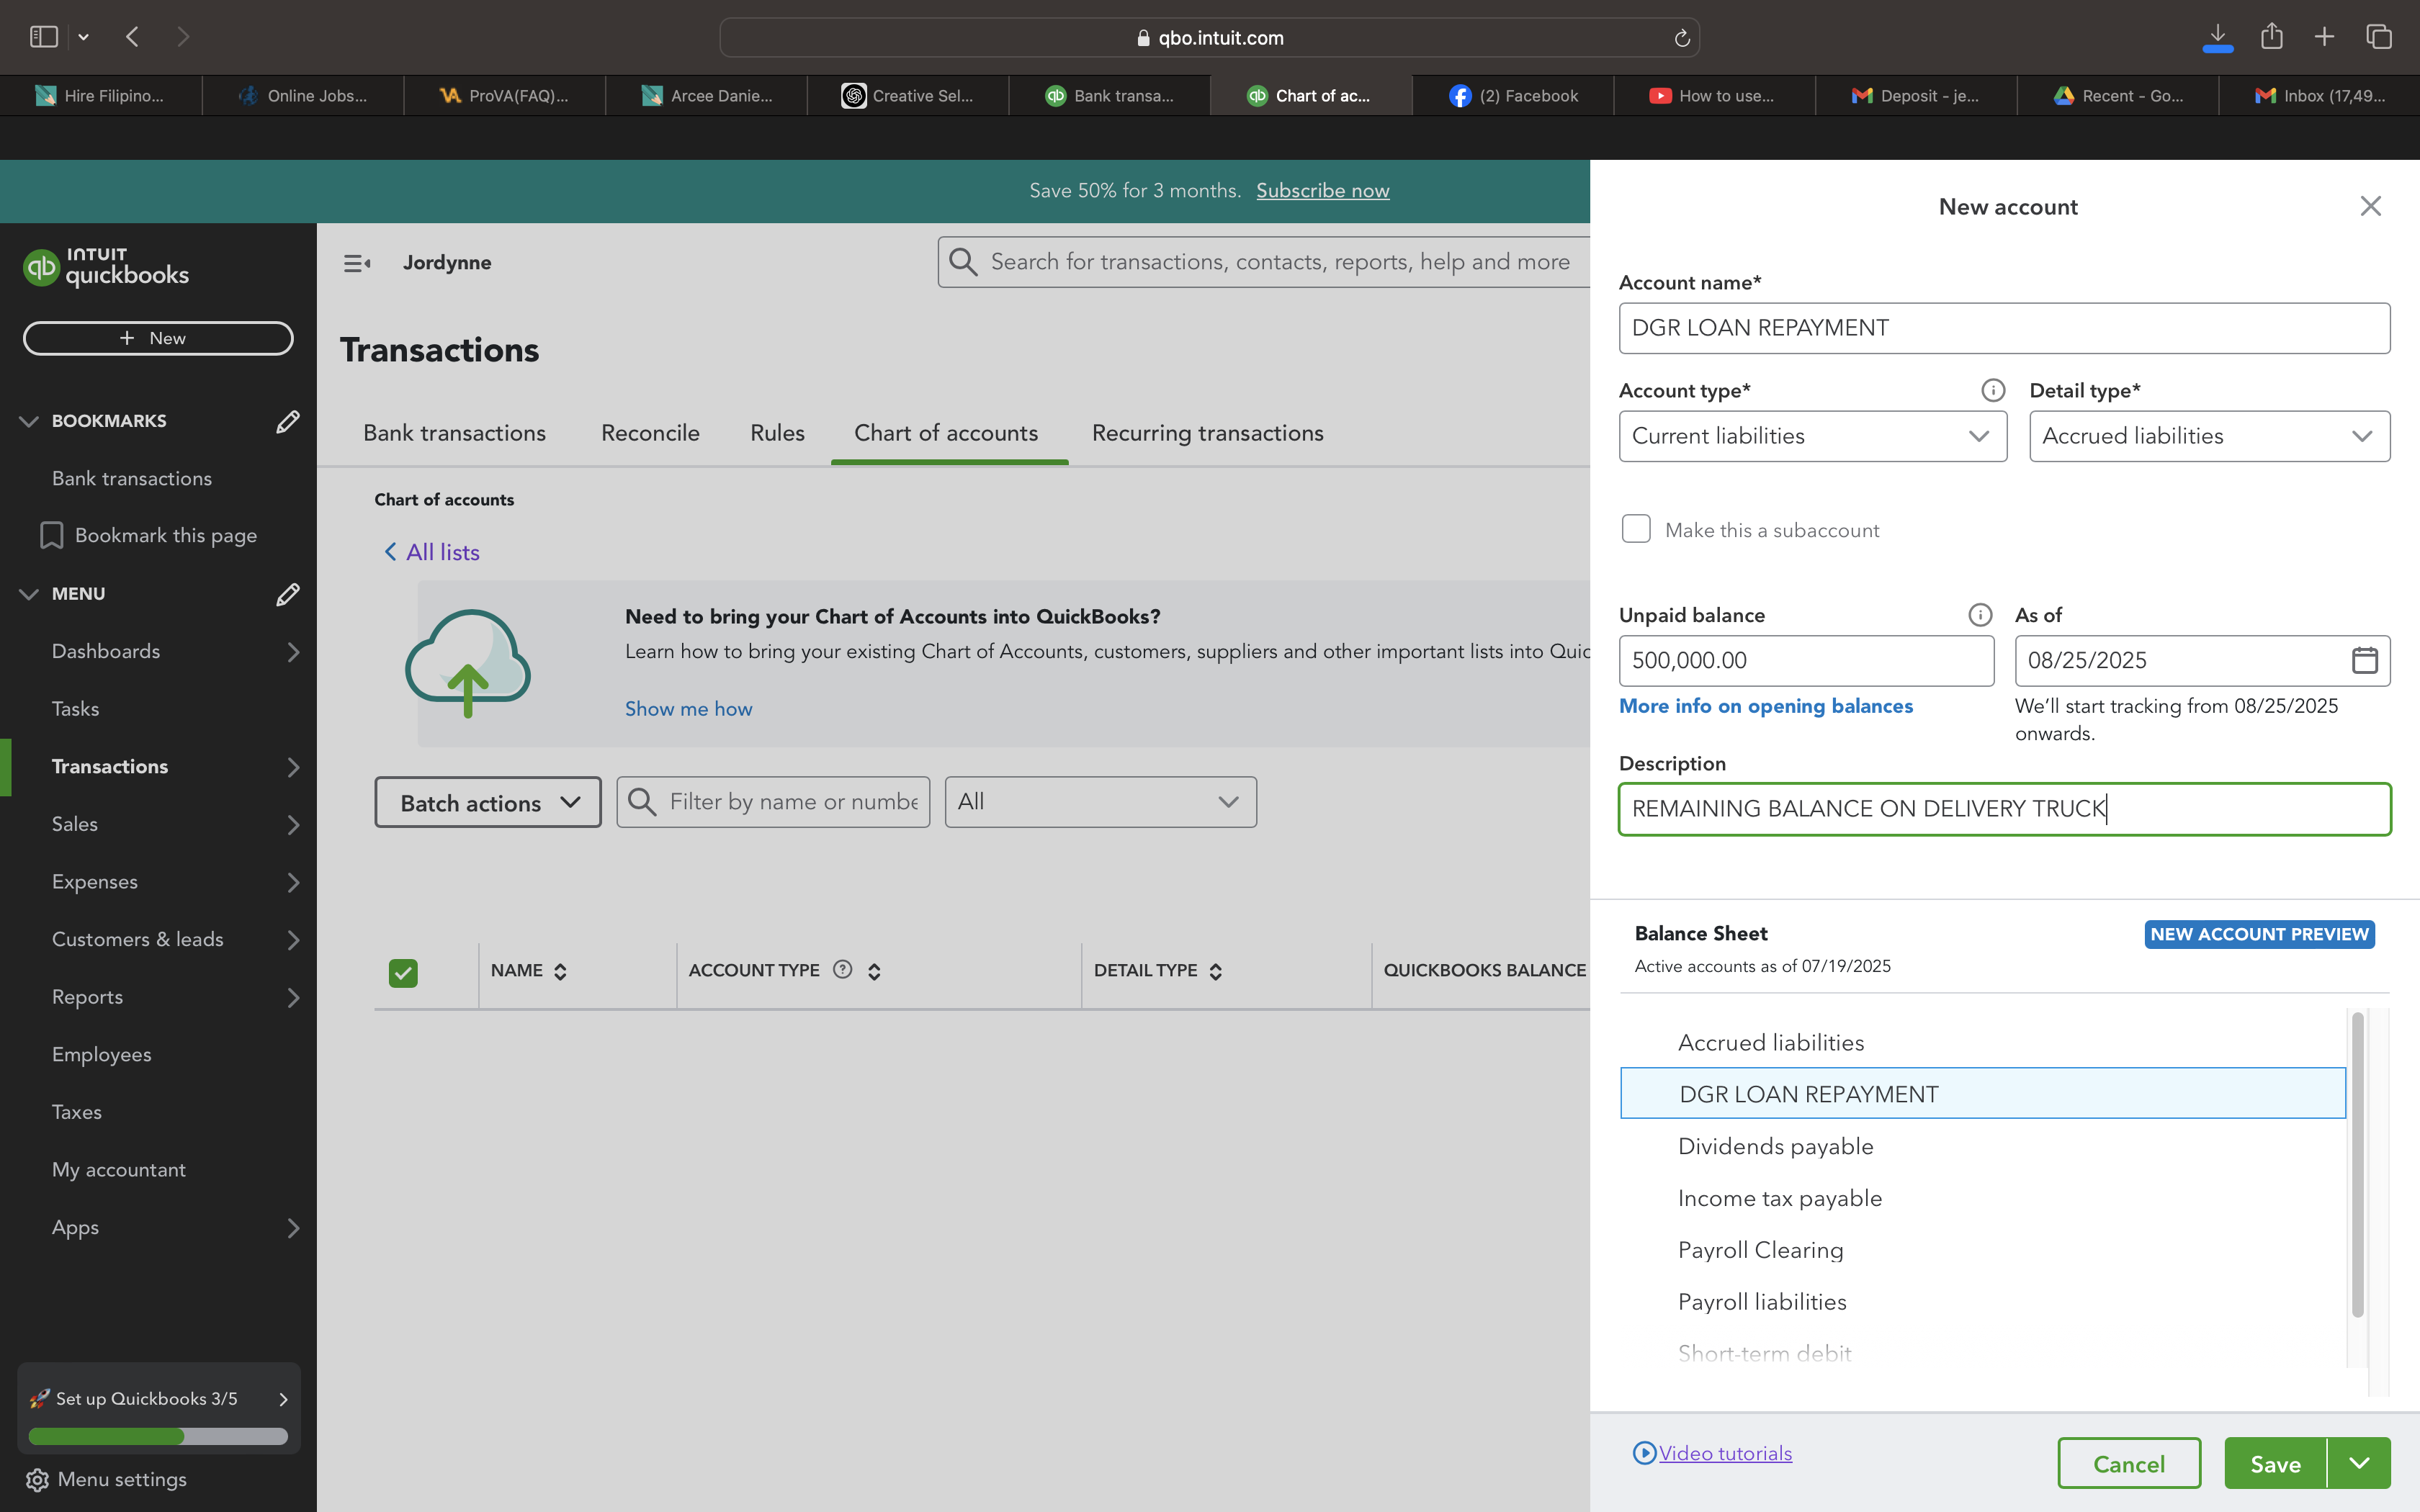This screenshot has width=2420, height=1512.
Task: Follow the Subscribe now link
Action: [1322, 191]
